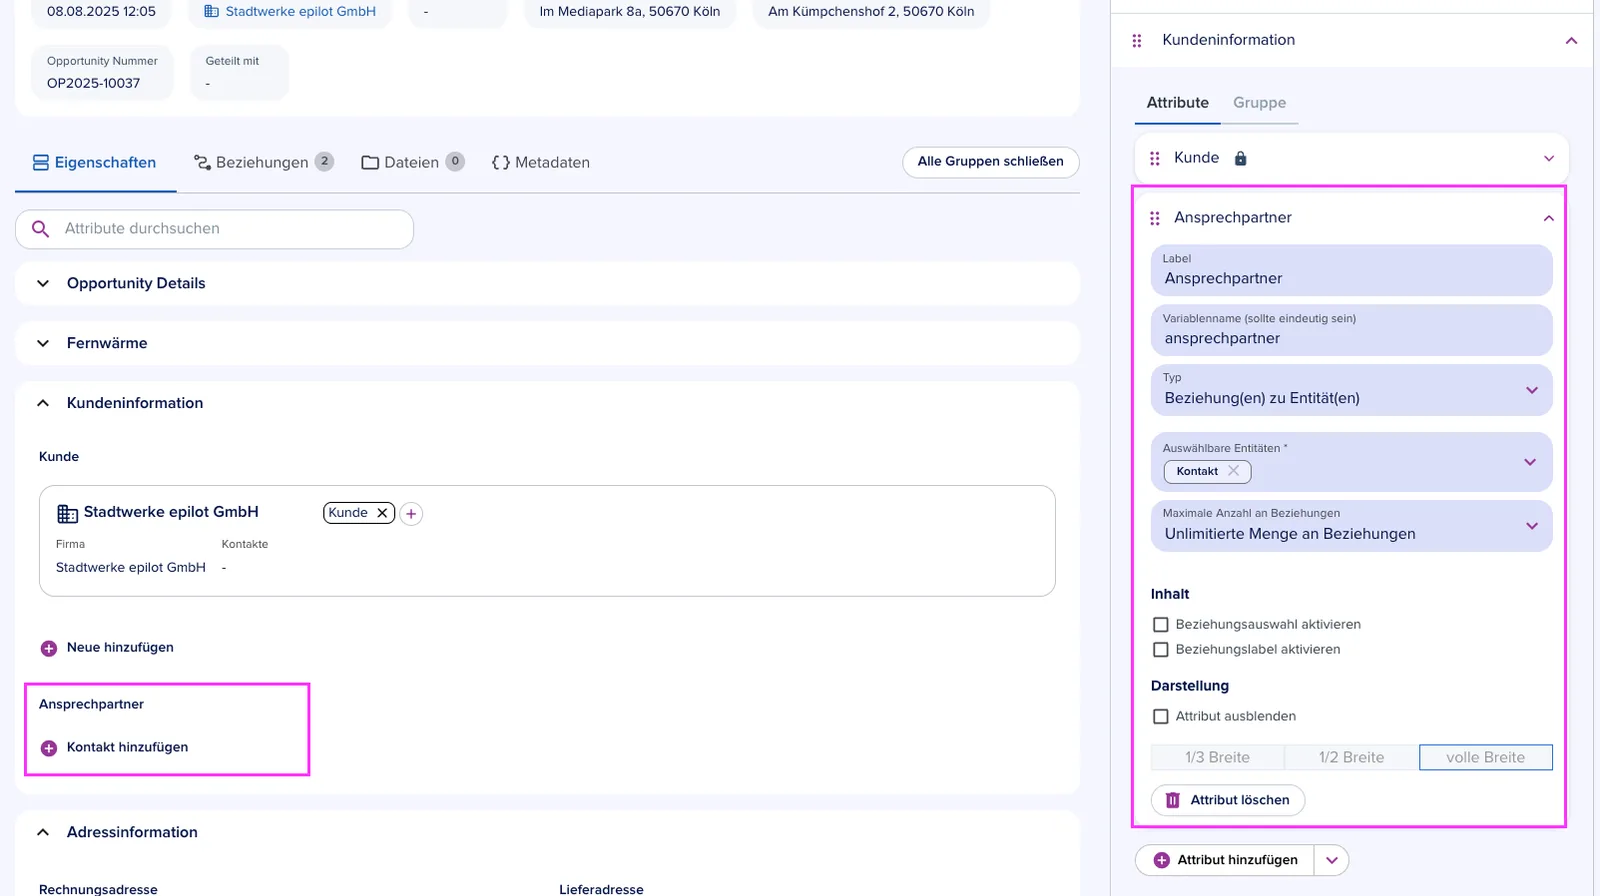Click plus icon for Neue hinzufügen
The image size is (1600, 896).
(48, 648)
